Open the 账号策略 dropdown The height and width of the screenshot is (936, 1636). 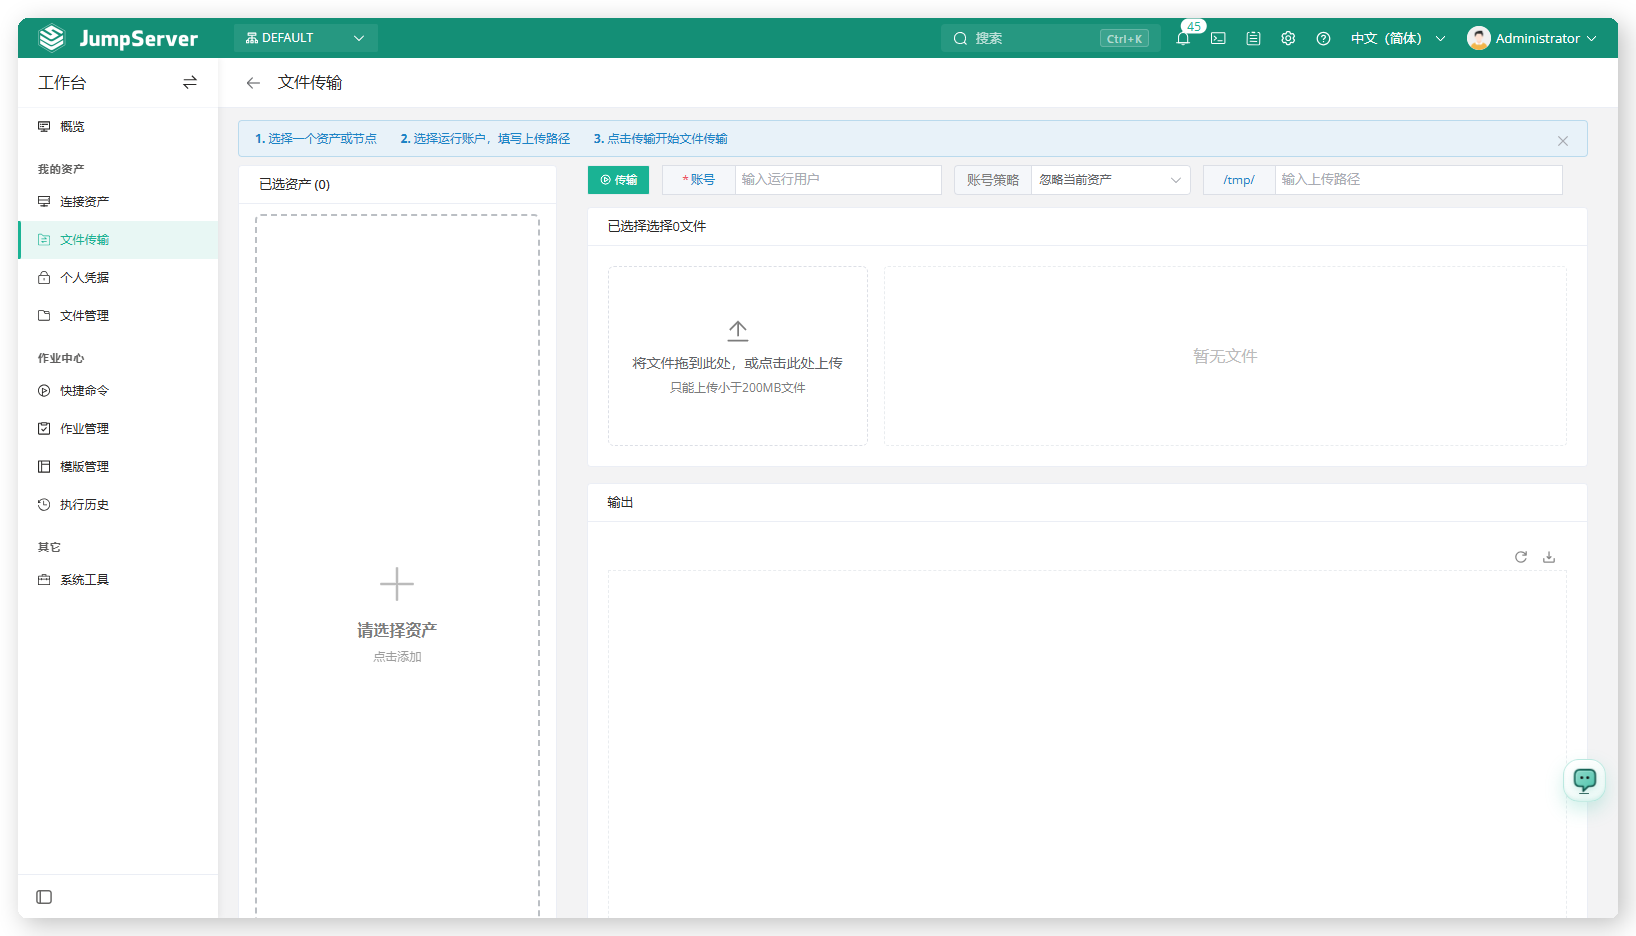[x=1110, y=180]
